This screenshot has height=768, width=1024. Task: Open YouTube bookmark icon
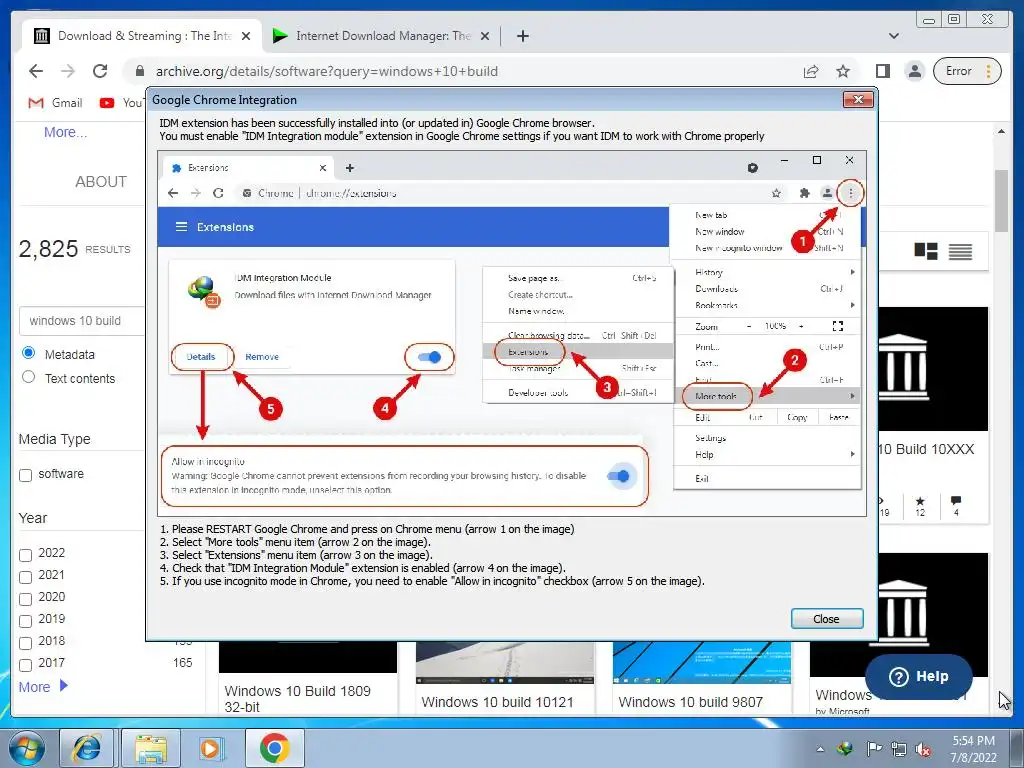107,103
